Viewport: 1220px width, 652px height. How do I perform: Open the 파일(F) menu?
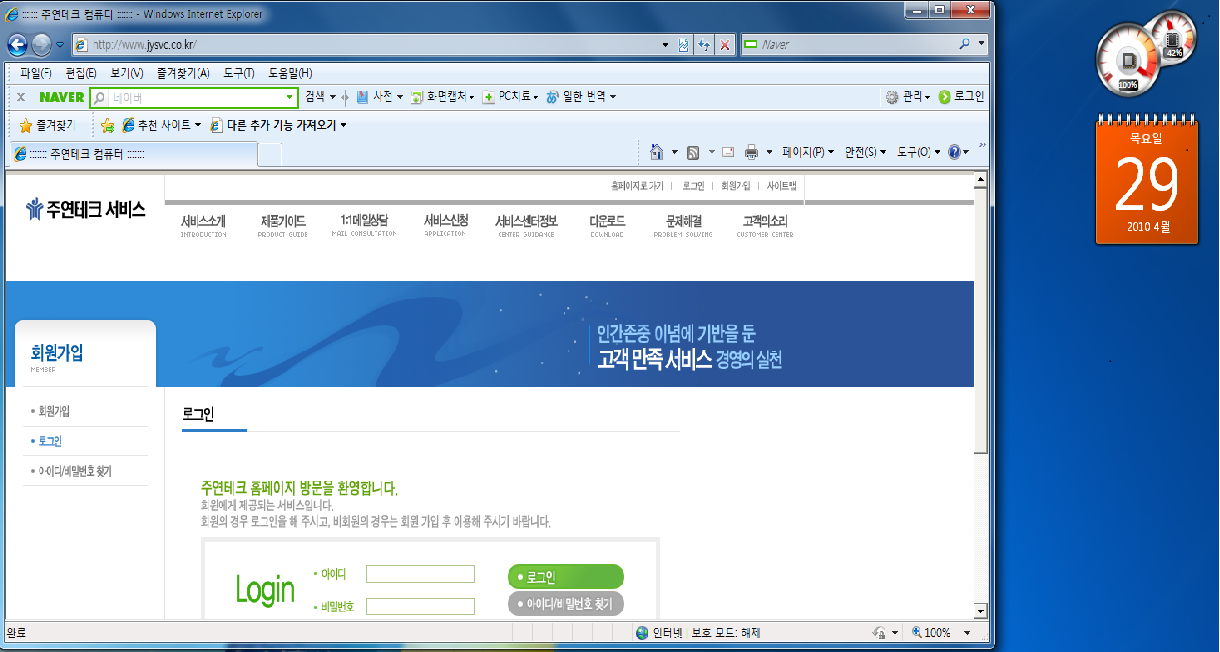(x=35, y=73)
